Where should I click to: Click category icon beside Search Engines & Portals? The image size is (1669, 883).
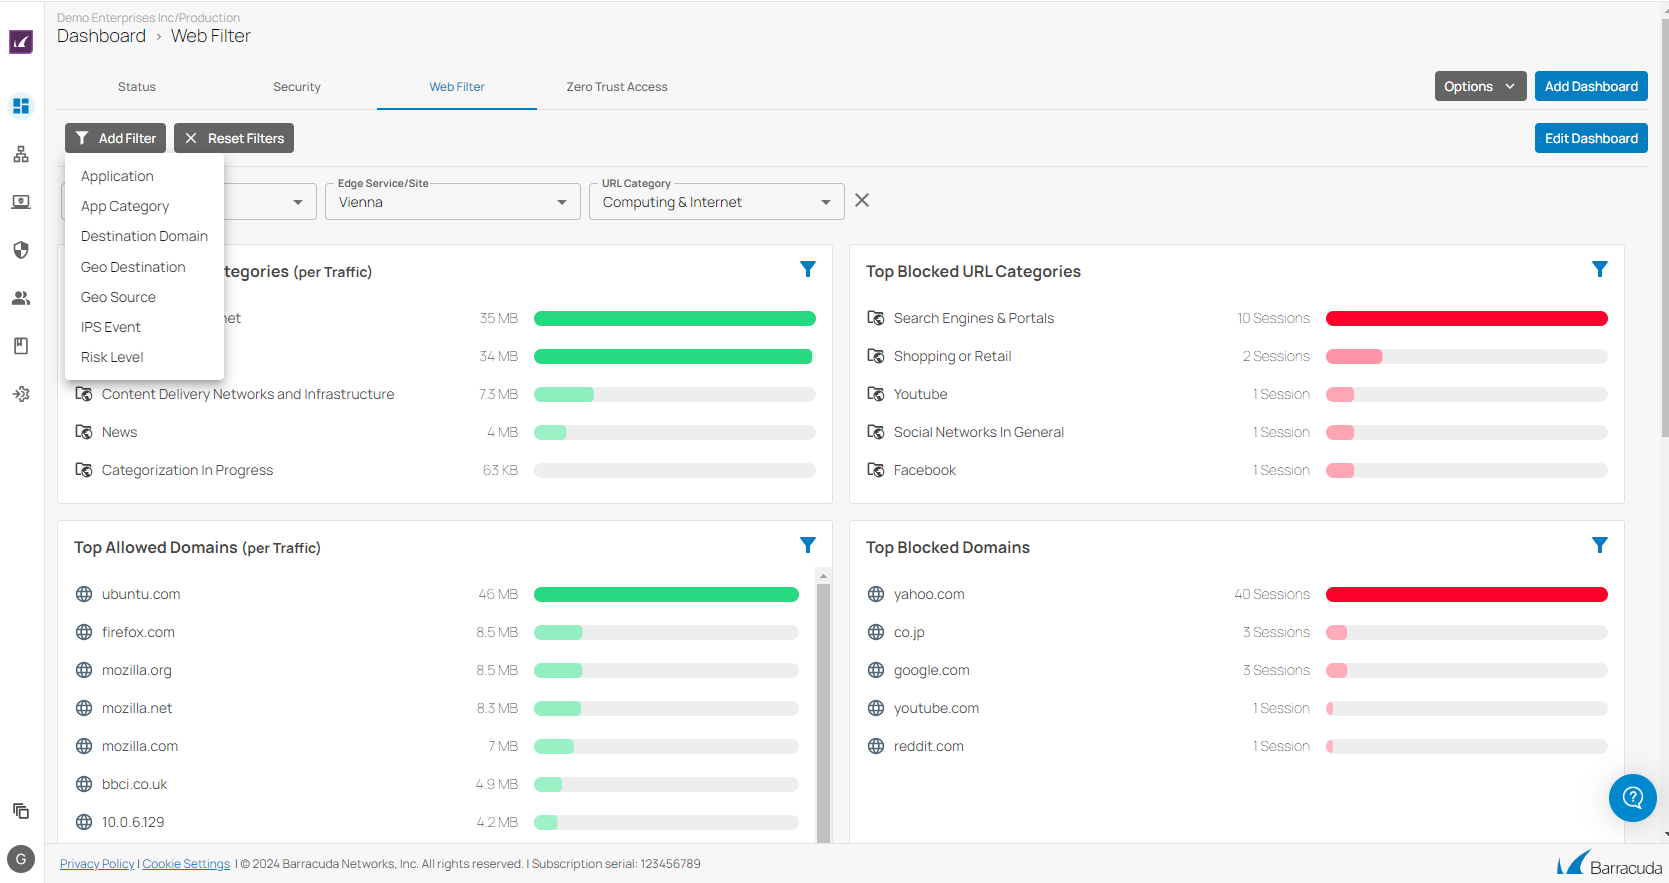876,318
